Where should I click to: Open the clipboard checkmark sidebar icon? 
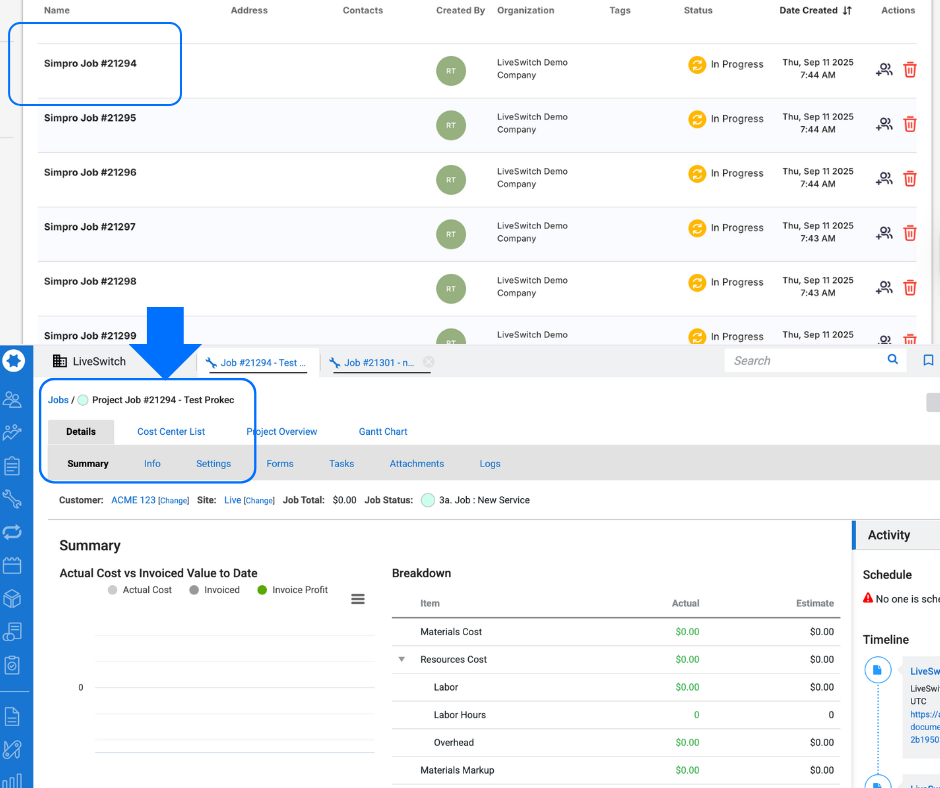tap(12, 664)
